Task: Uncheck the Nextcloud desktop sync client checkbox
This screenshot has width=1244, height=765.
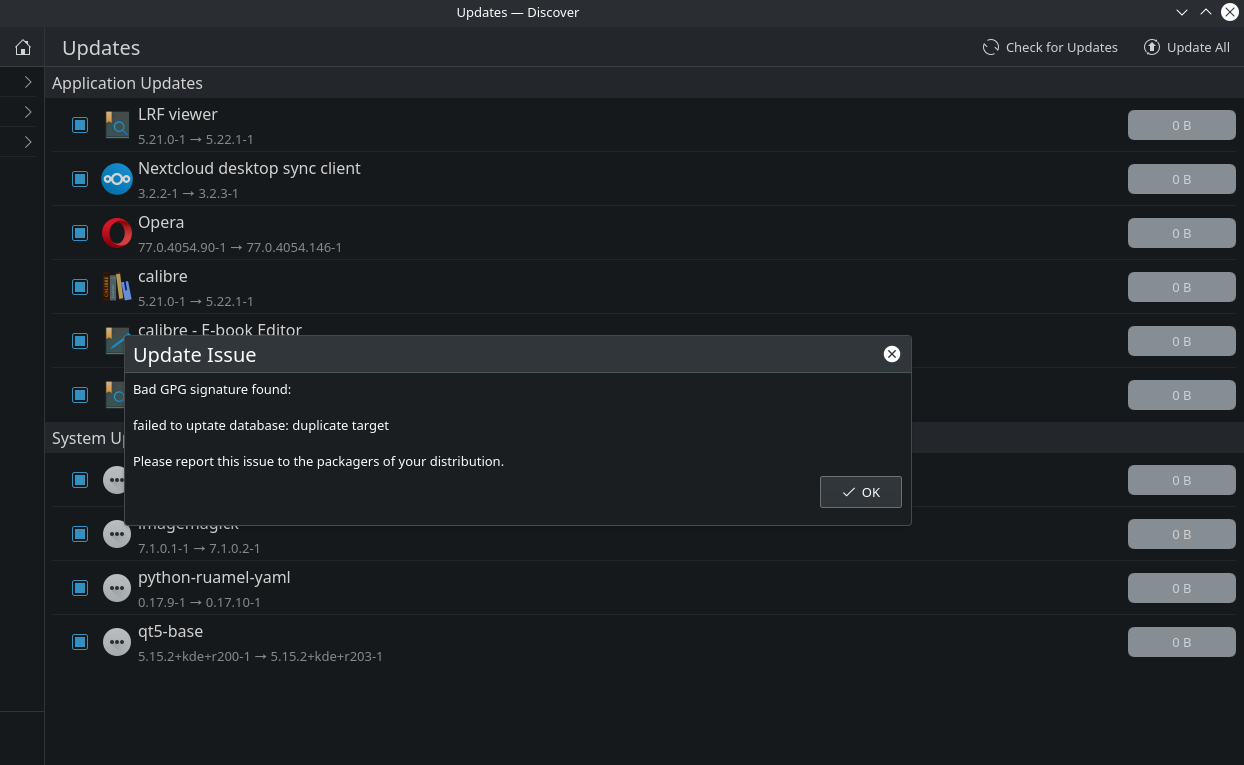Action: point(80,179)
